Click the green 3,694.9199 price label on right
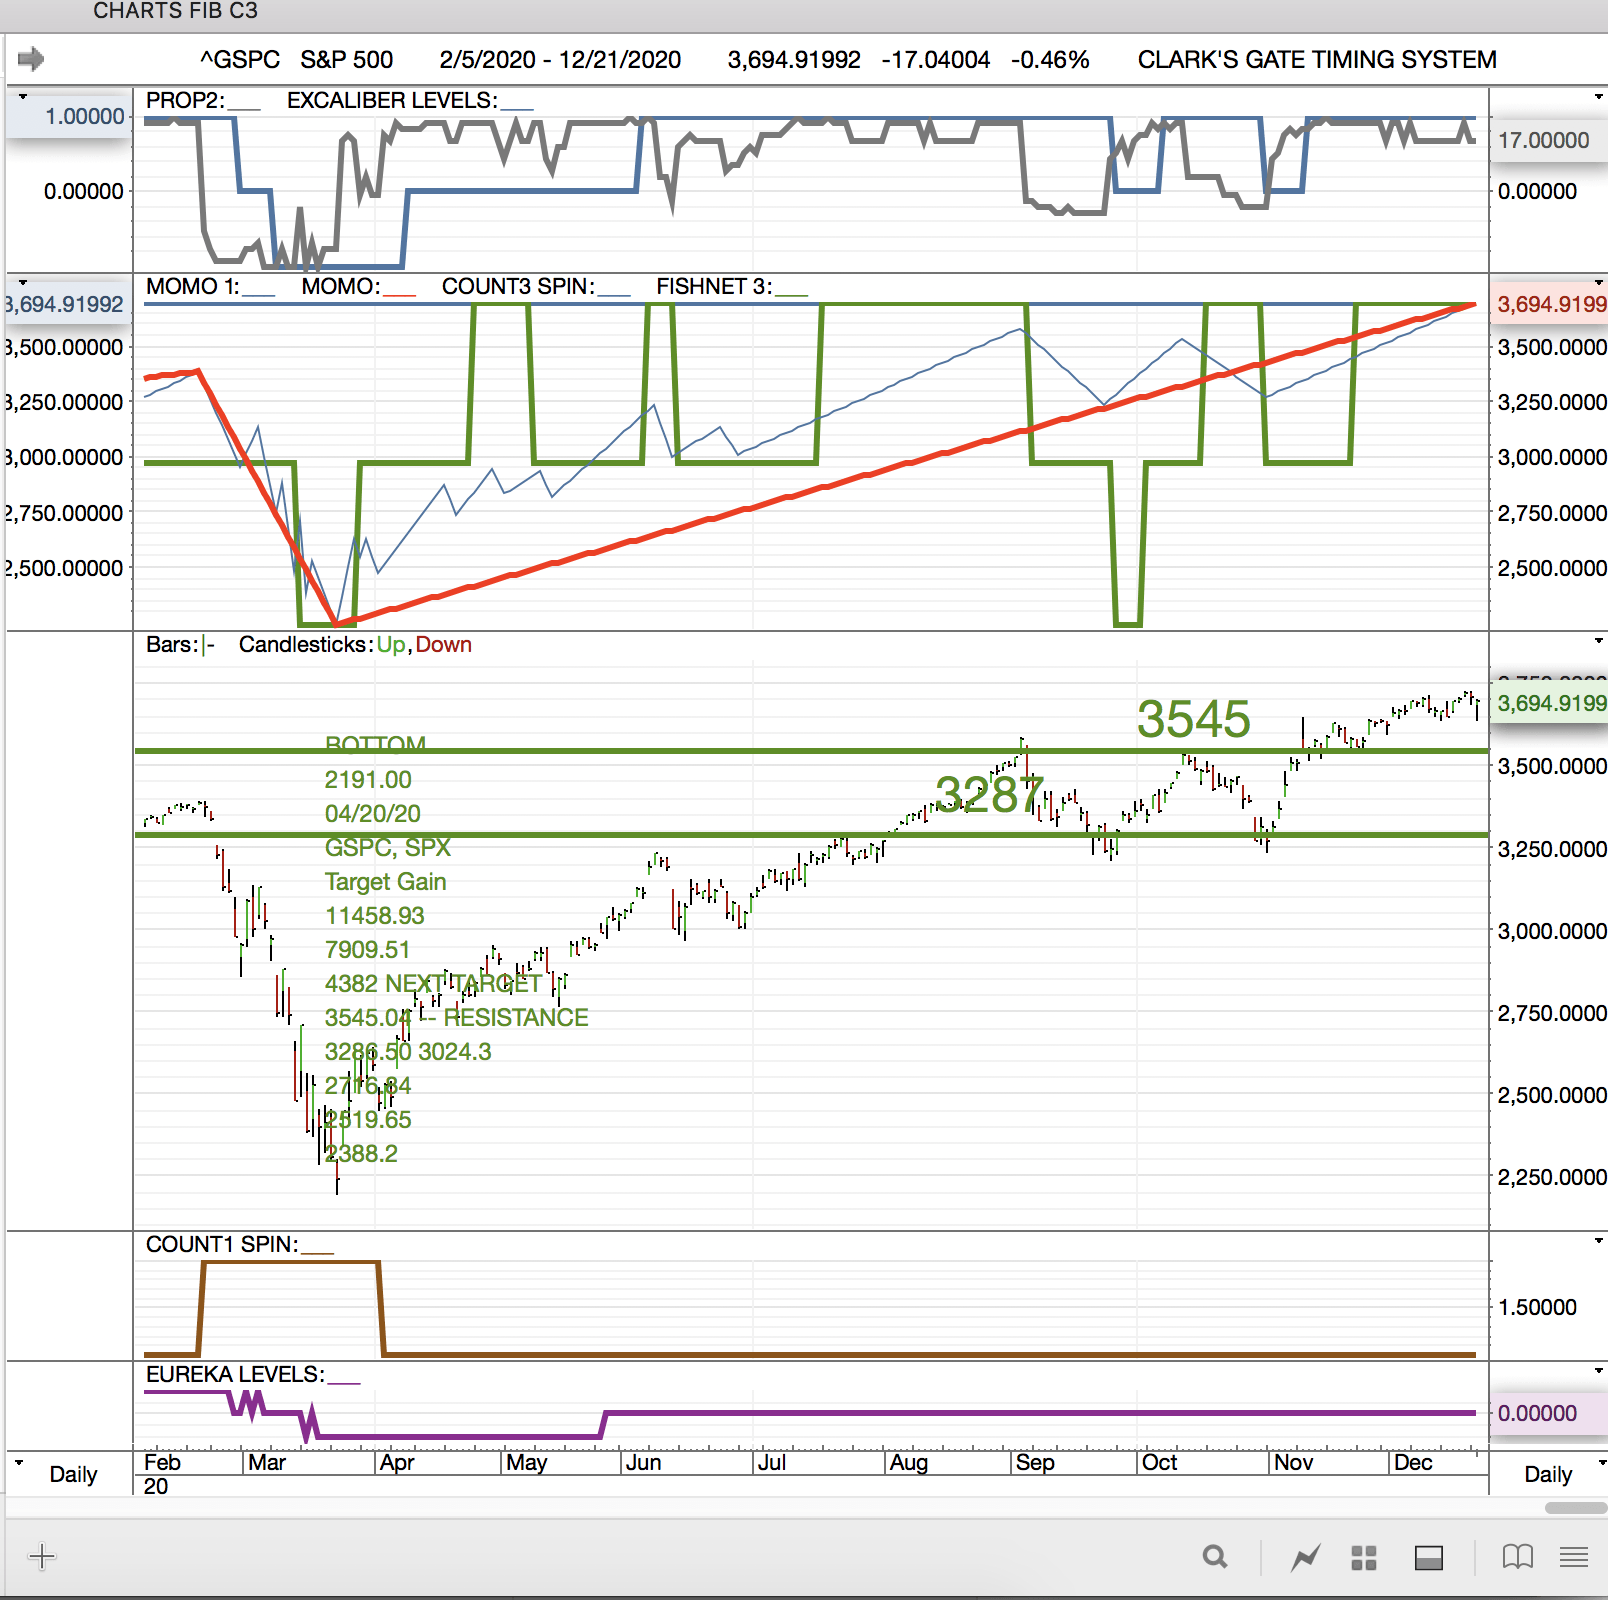Screen dimensions: 1608x1600 1549,703
